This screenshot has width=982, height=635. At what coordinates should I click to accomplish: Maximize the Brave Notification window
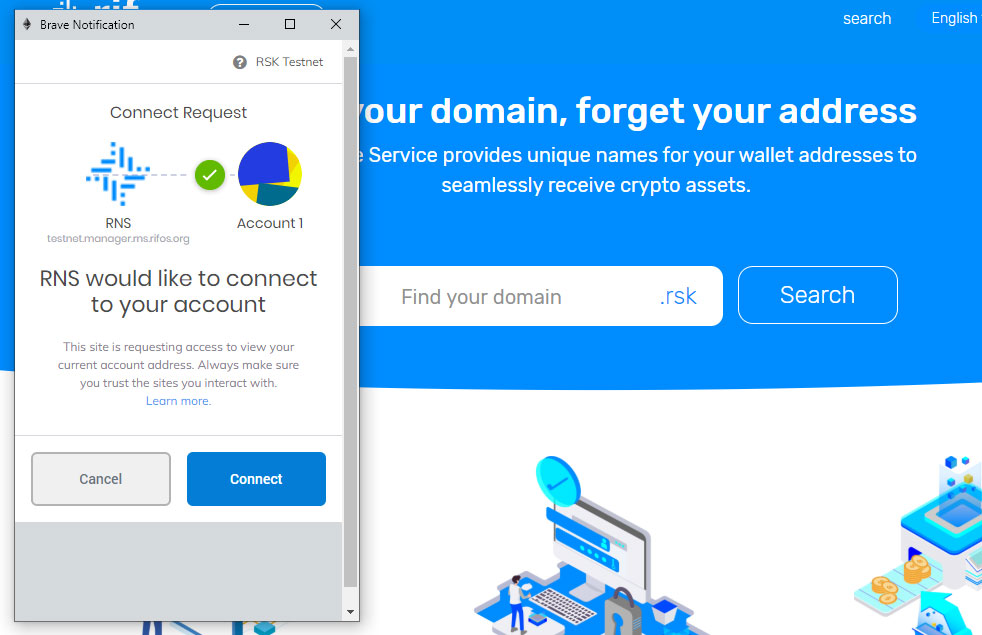point(290,24)
